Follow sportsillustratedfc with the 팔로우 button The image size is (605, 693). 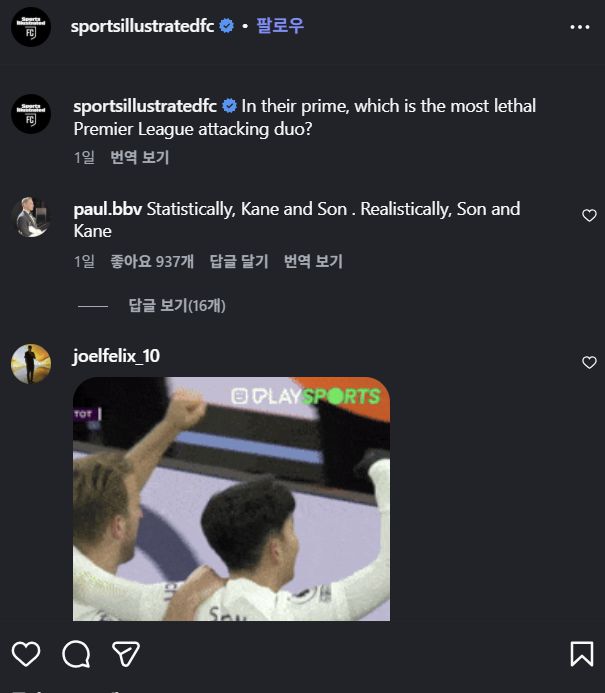coord(280,27)
